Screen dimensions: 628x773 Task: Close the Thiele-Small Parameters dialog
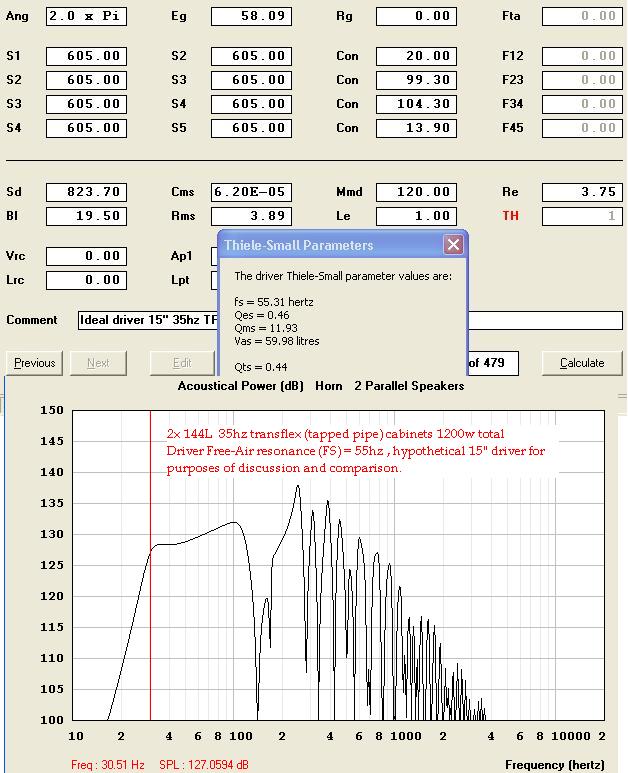[453, 245]
